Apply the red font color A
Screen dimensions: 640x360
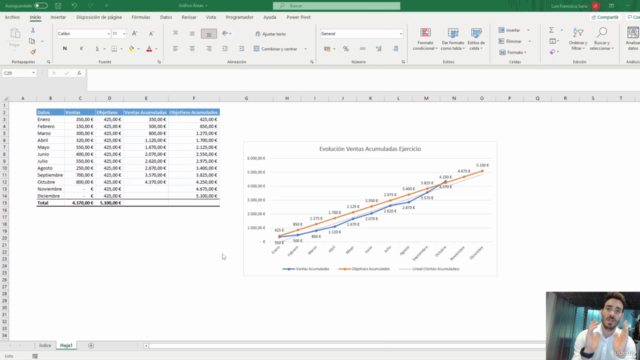[x=149, y=49]
